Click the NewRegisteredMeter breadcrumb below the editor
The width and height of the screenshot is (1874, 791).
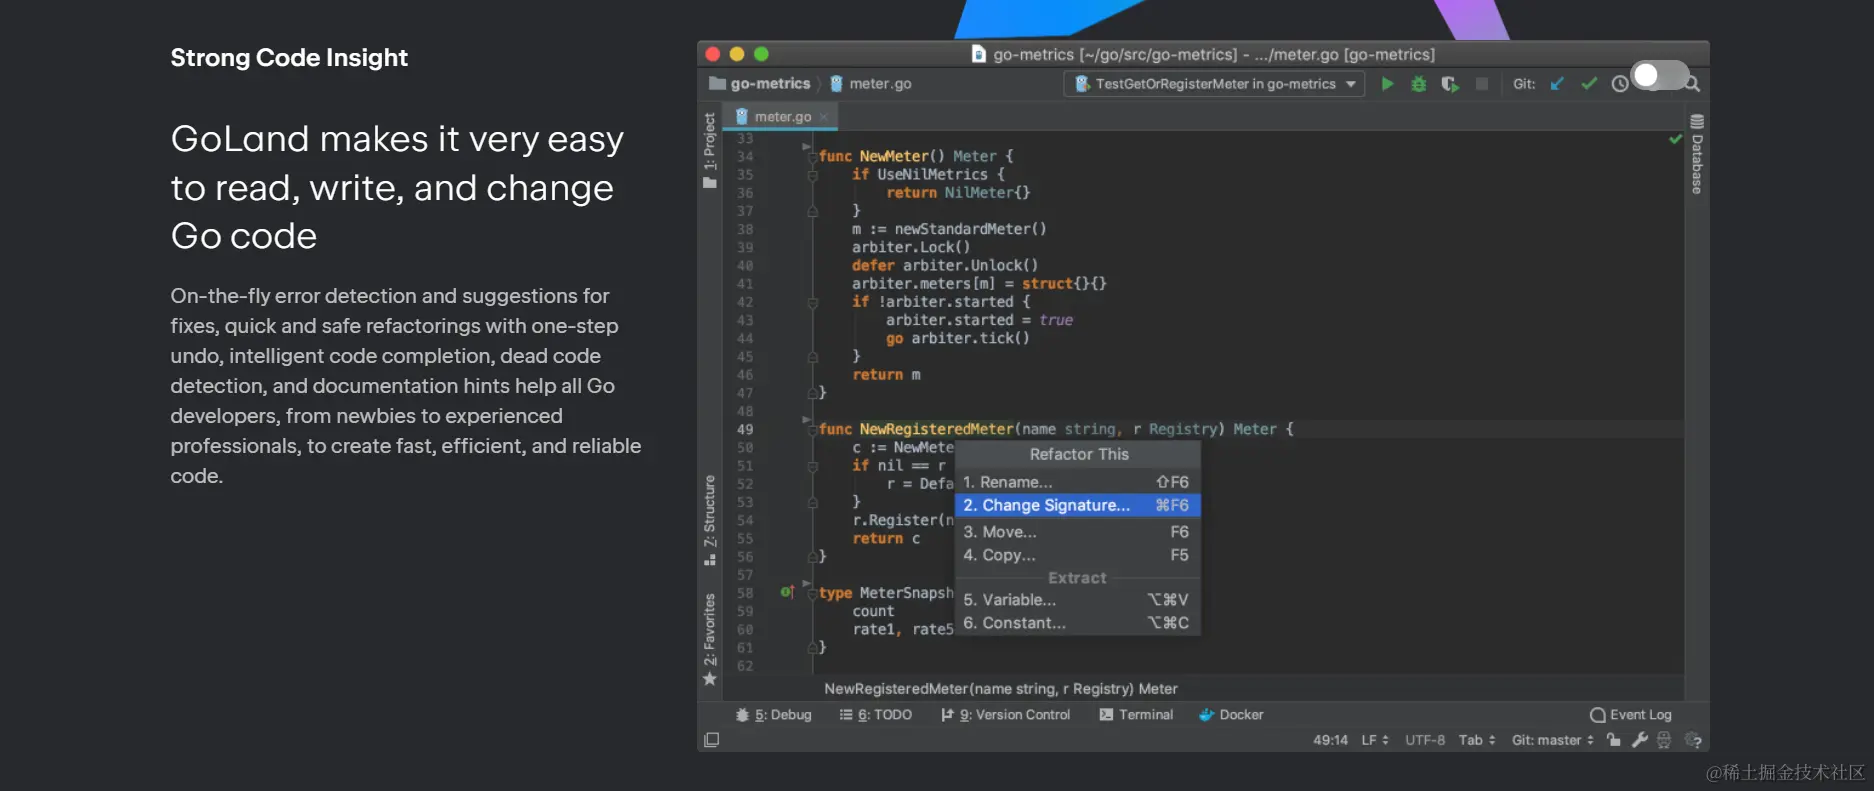coord(1001,689)
